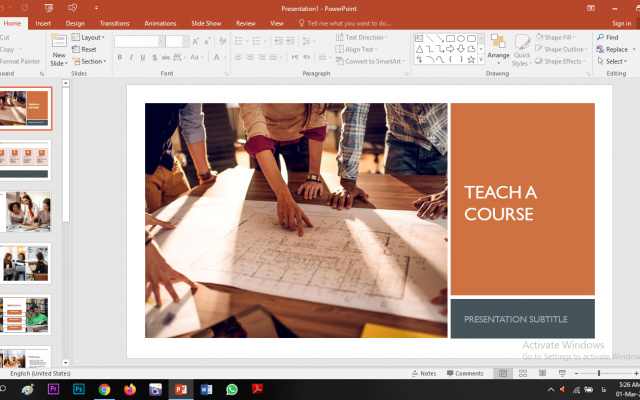Open the Design tab

[x=75, y=22]
